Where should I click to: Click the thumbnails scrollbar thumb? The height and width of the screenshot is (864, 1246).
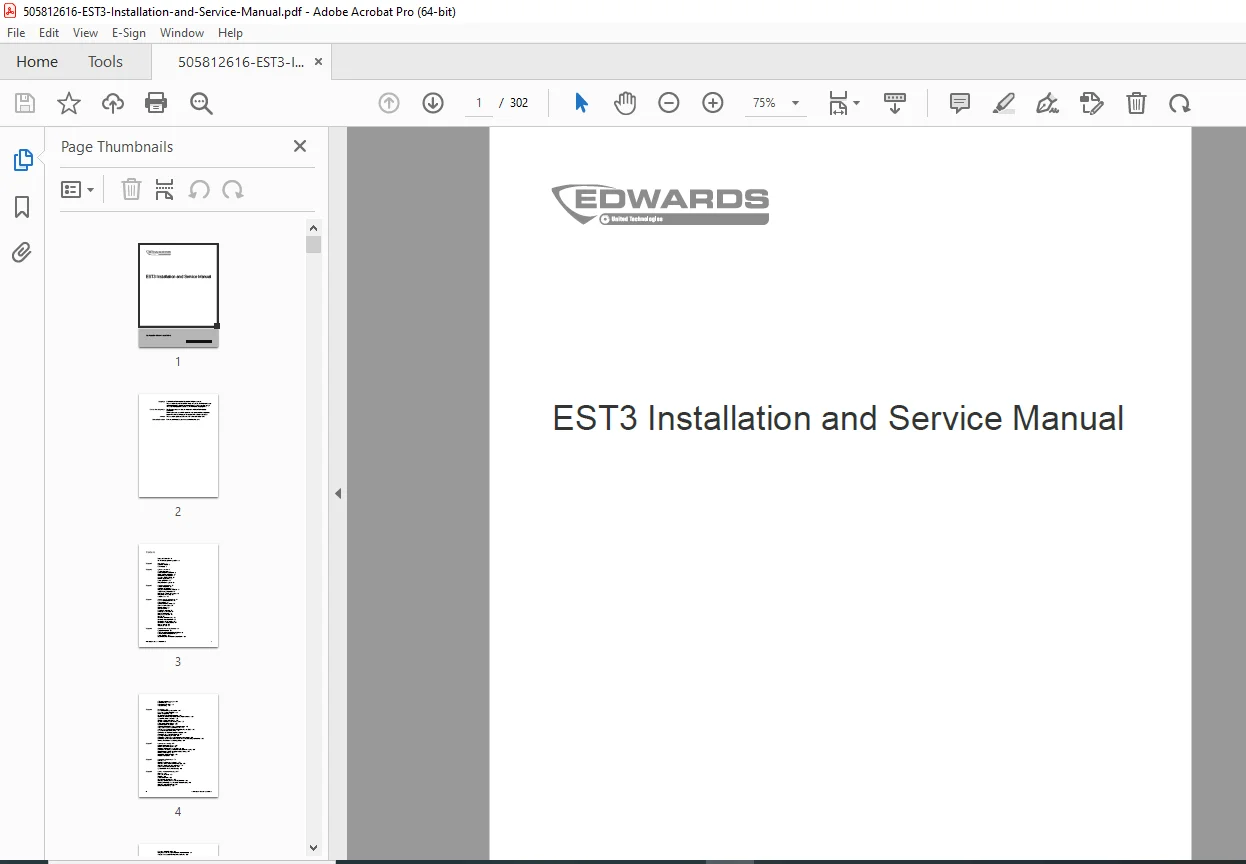coord(314,245)
